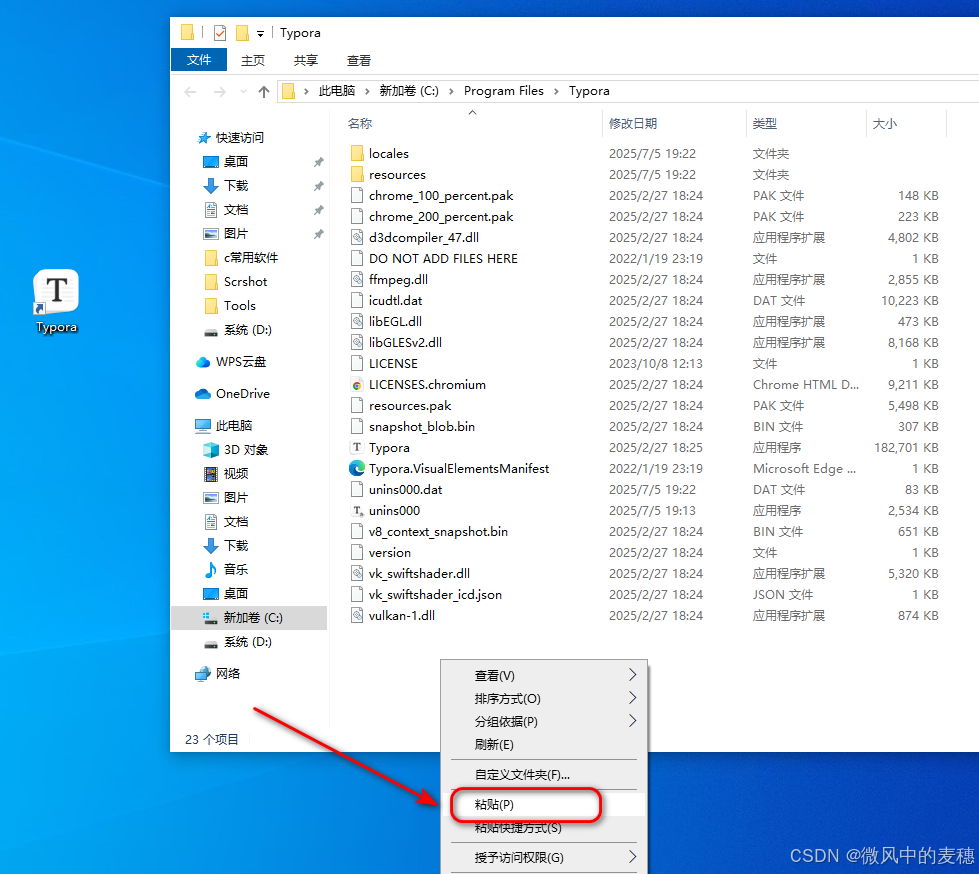
Task: Select 3D 对象 in the navigation pane
Action: tap(236, 450)
